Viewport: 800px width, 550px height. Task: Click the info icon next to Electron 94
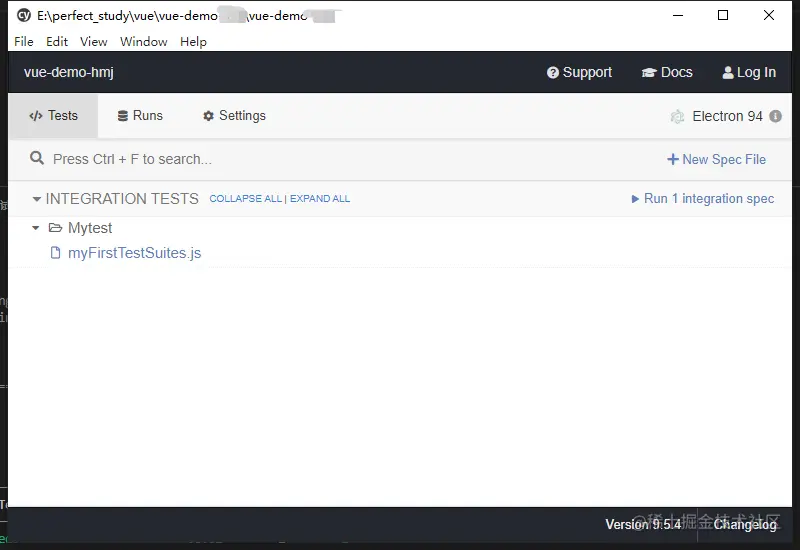click(x=776, y=116)
